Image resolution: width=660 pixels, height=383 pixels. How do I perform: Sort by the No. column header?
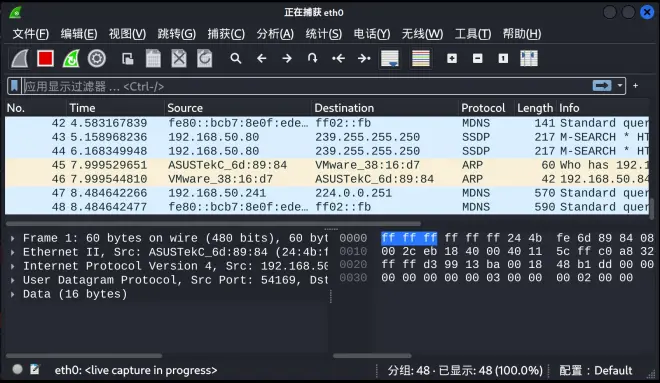pos(36,108)
